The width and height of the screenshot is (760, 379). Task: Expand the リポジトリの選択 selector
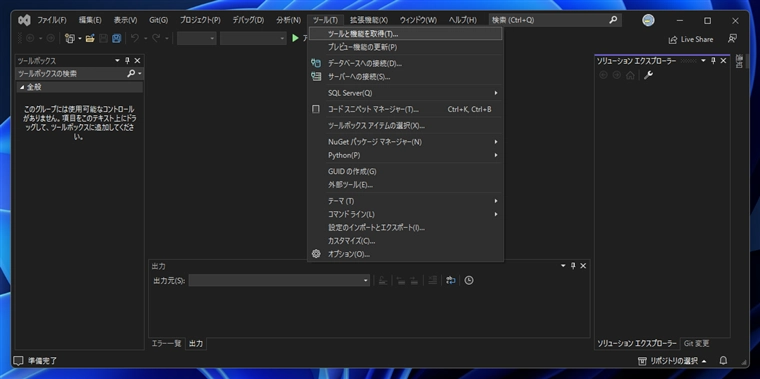[x=671, y=361]
